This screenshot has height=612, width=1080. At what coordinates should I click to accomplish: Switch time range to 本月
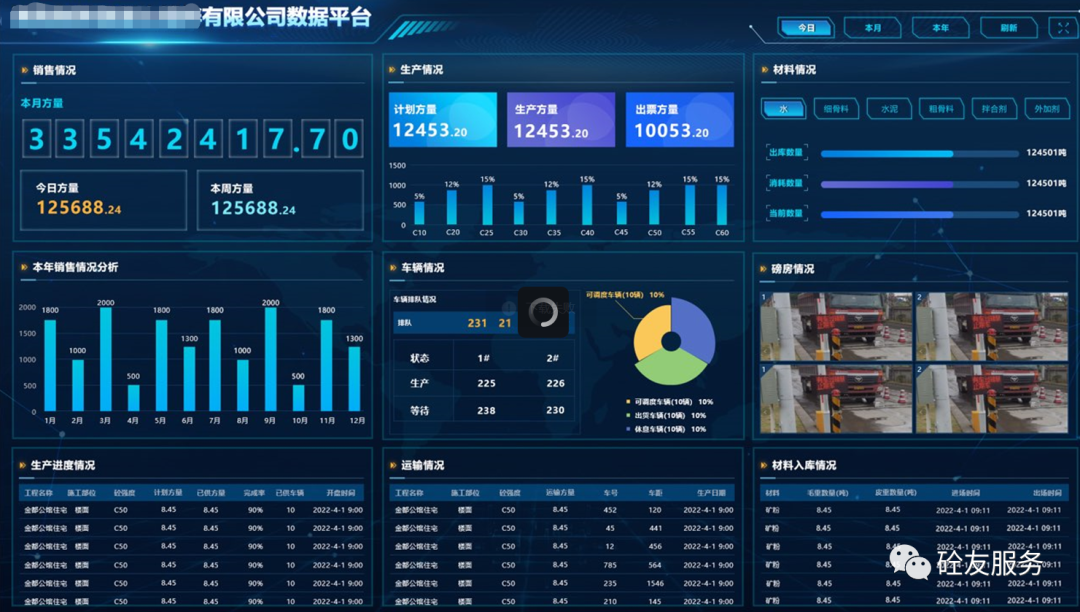[872, 28]
